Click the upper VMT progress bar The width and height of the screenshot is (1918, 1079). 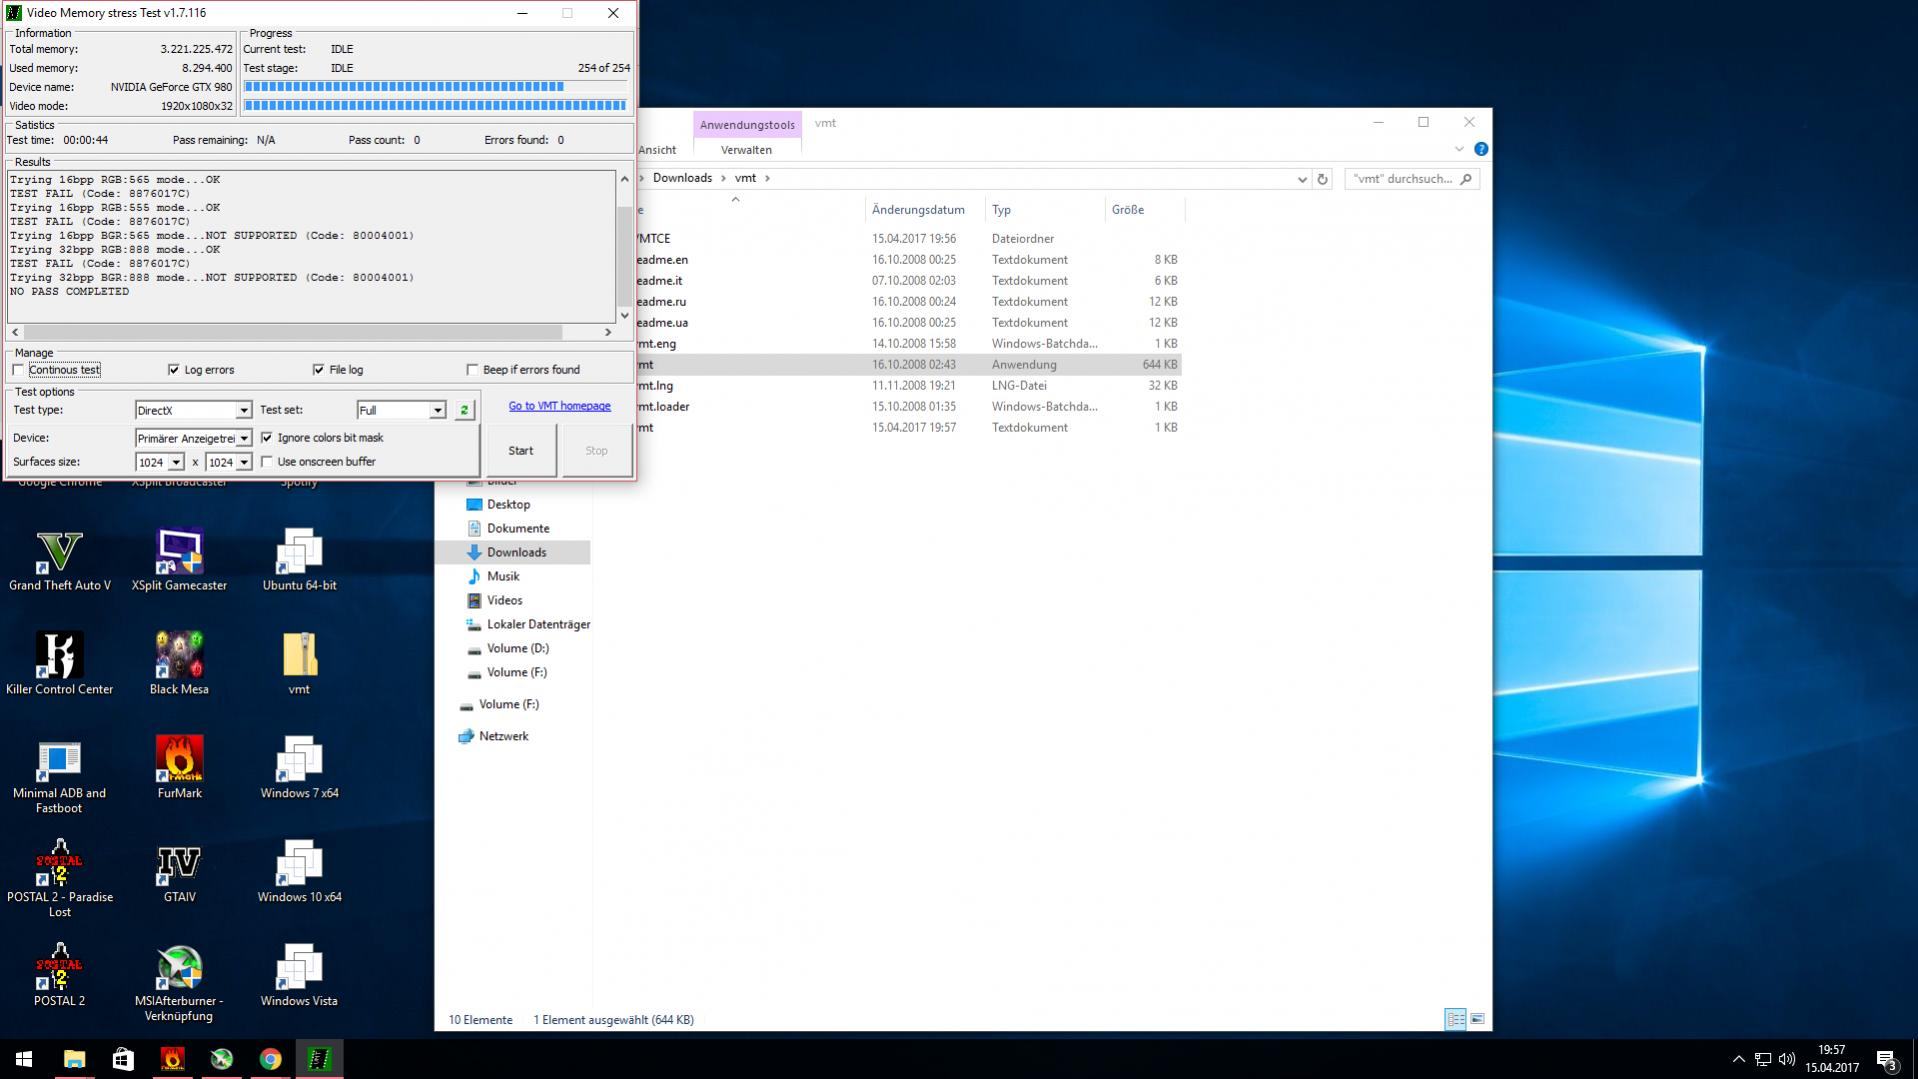[435, 86]
